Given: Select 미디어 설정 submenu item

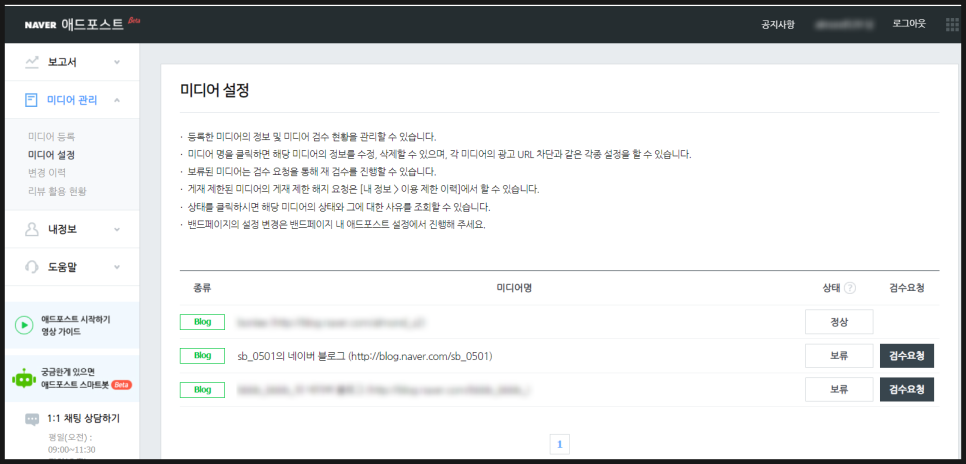Looking at the screenshot, I should click(52, 154).
